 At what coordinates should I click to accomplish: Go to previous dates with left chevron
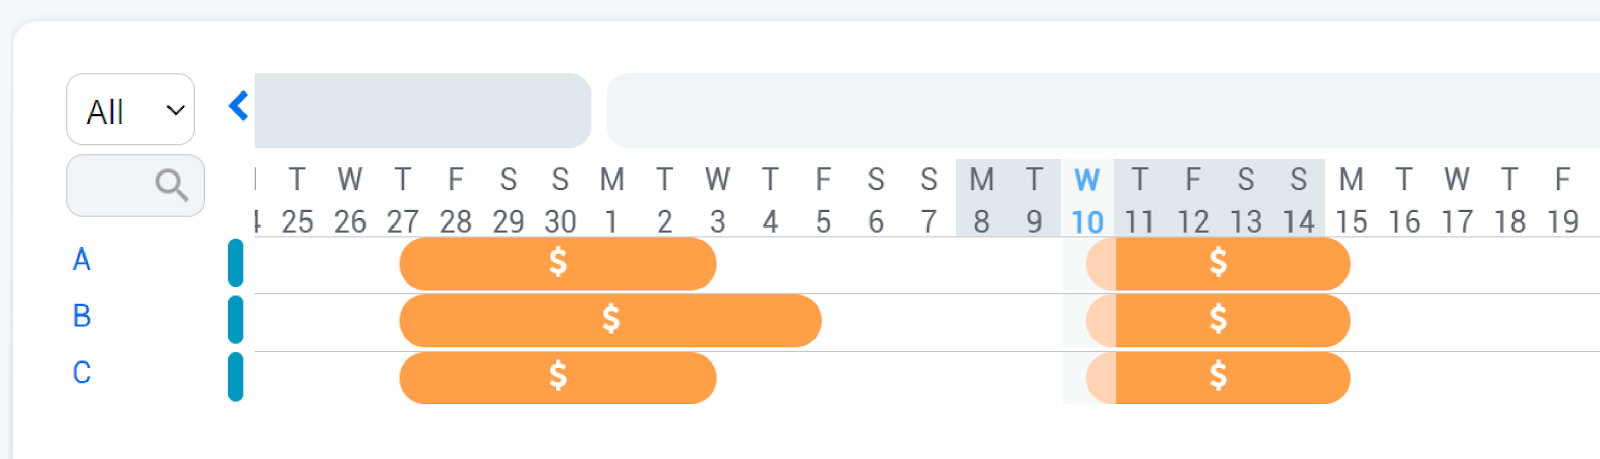[238, 105]
